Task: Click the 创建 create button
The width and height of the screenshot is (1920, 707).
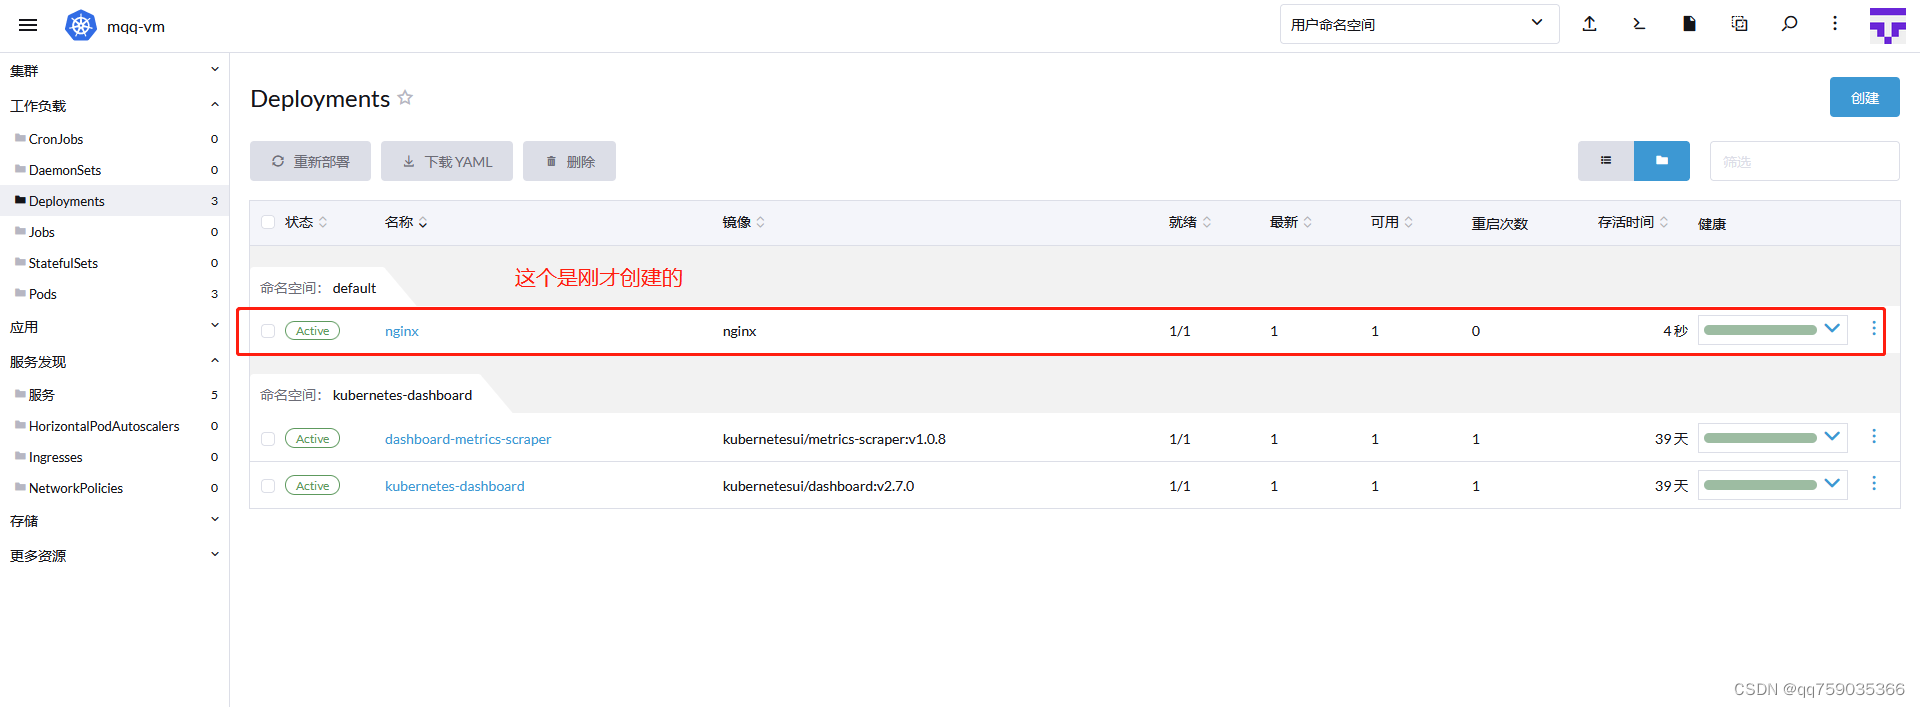Action: pos(1864,97)
